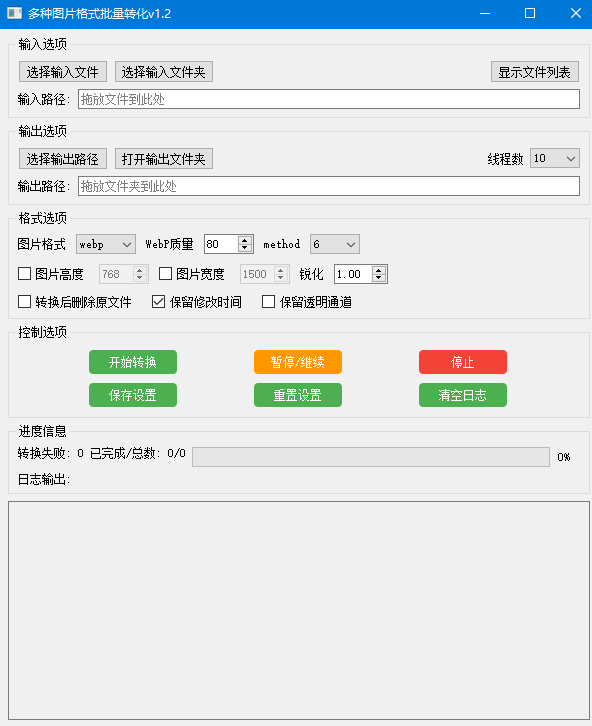Click the 选择输入文件 button
592x726 pixels.
coord(63,72)
